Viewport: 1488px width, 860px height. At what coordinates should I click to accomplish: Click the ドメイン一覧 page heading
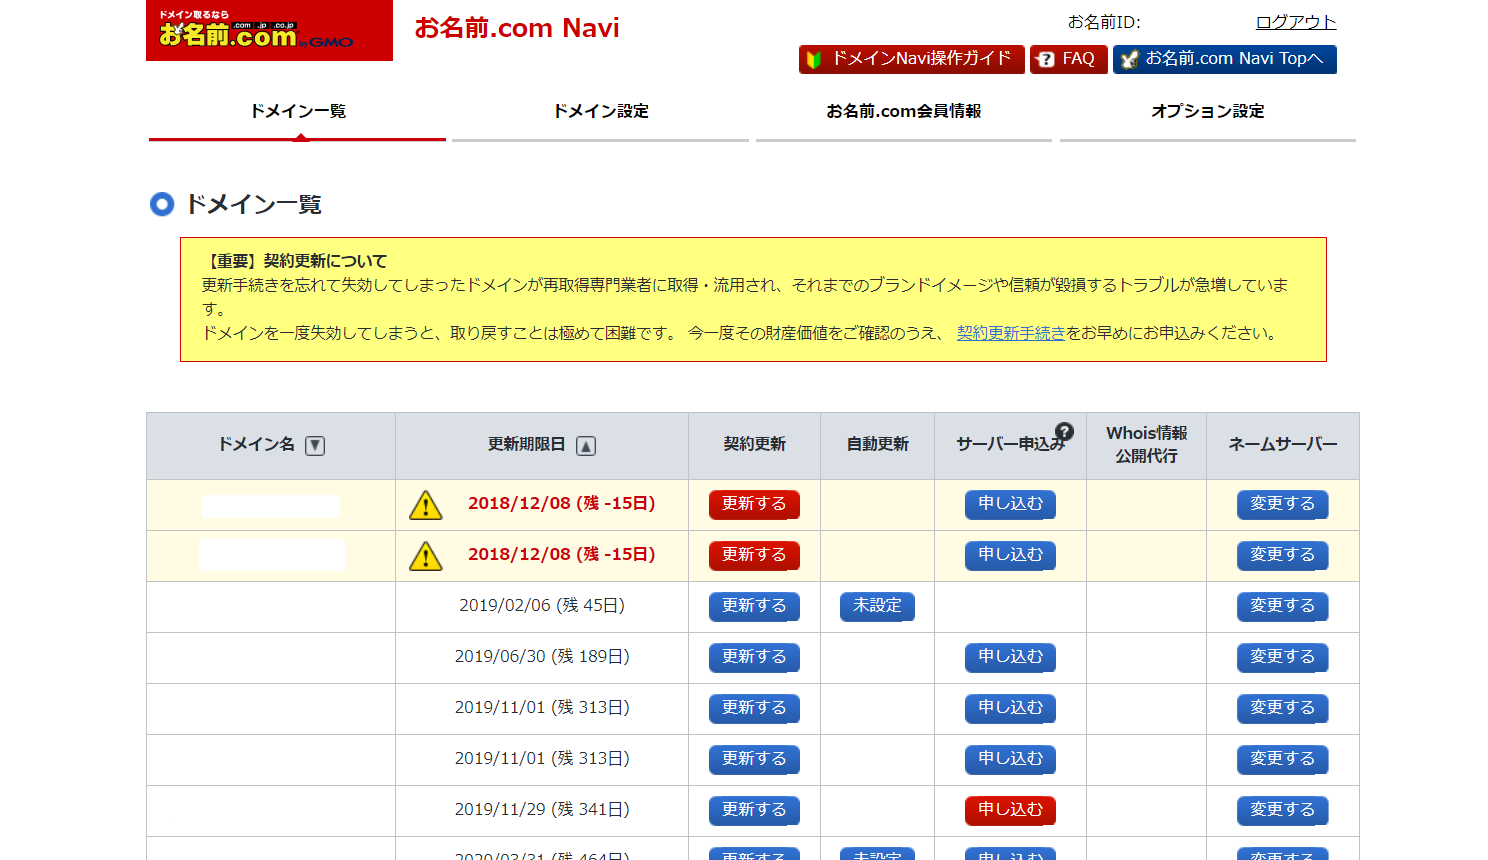[x=254, y=205]
